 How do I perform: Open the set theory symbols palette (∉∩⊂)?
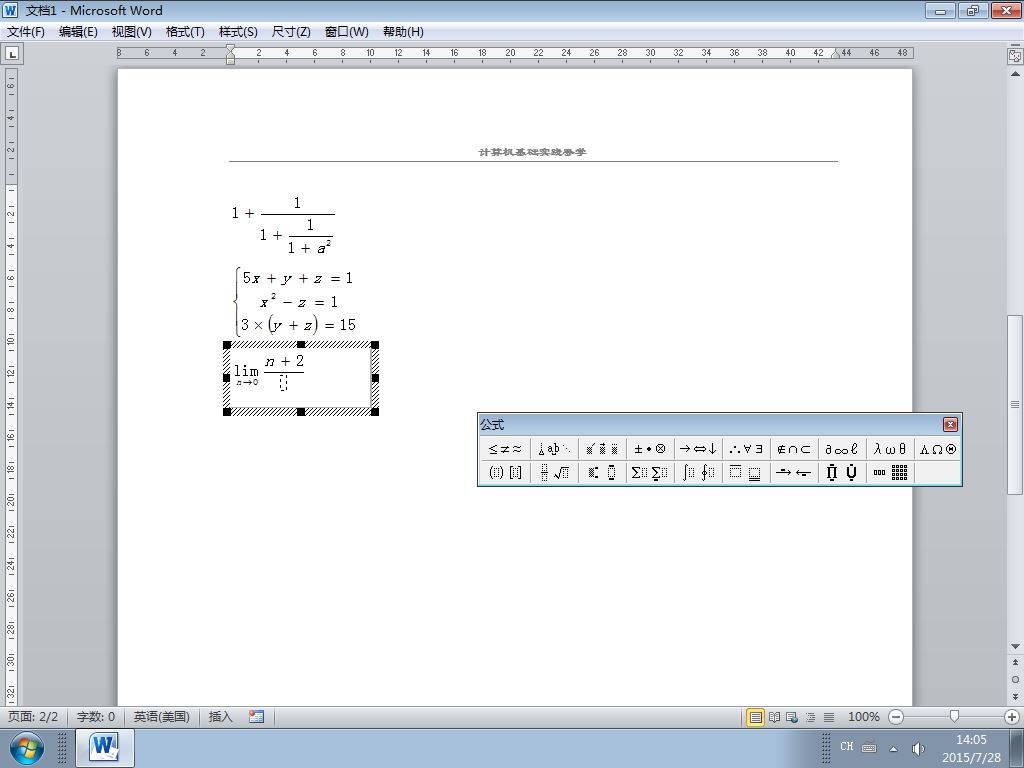click(x=794, y=449)
